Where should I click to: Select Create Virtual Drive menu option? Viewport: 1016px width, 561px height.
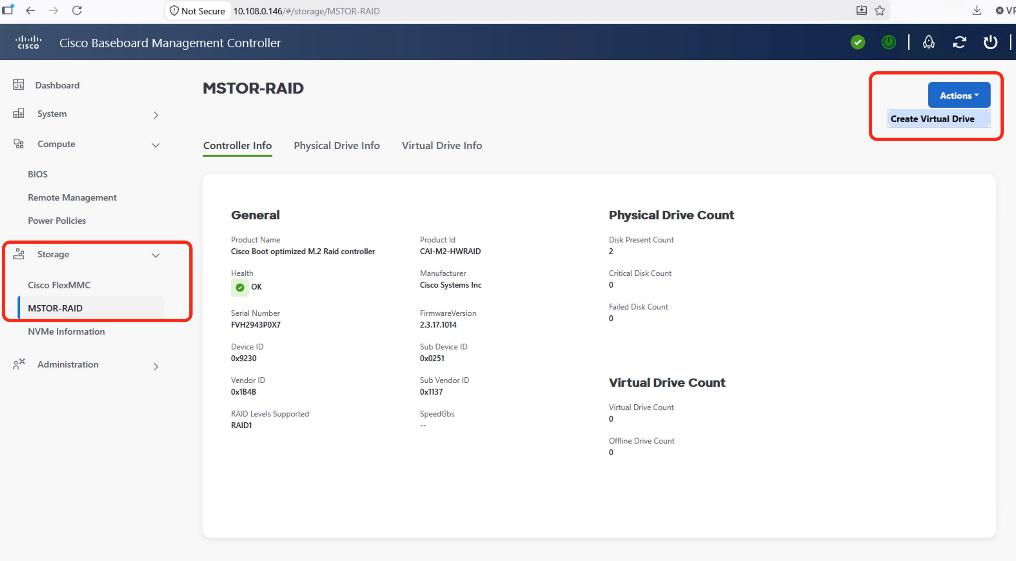click(x=938, y=119)
